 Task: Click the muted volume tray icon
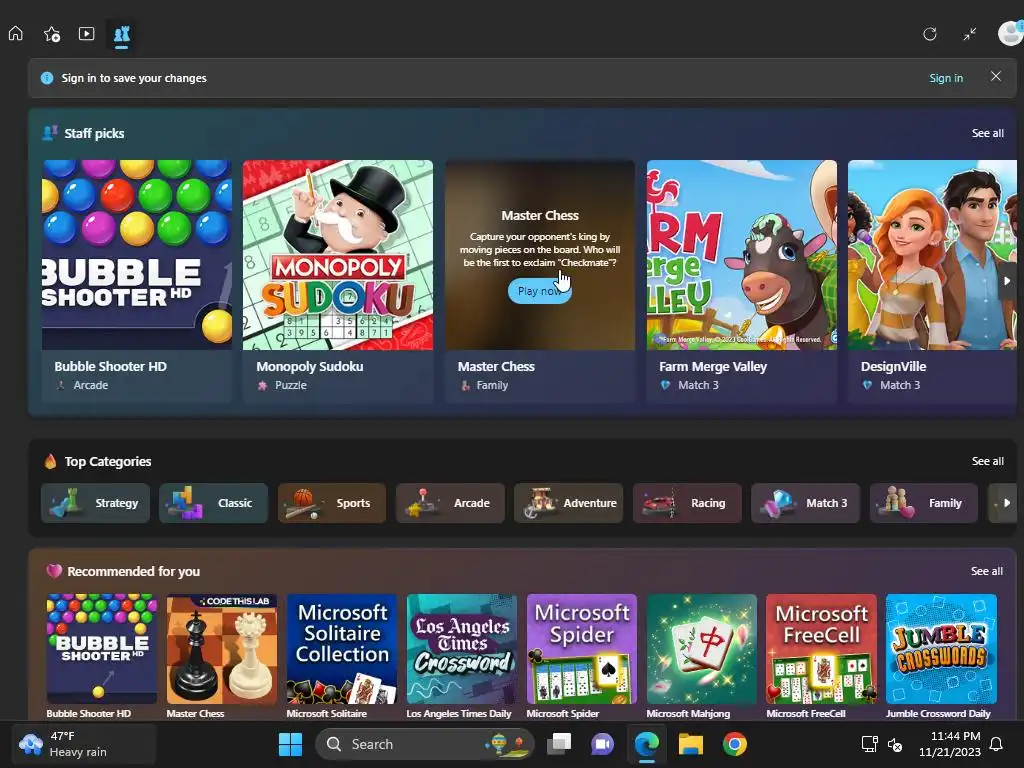pyautogui.click(x=895, y=744)
